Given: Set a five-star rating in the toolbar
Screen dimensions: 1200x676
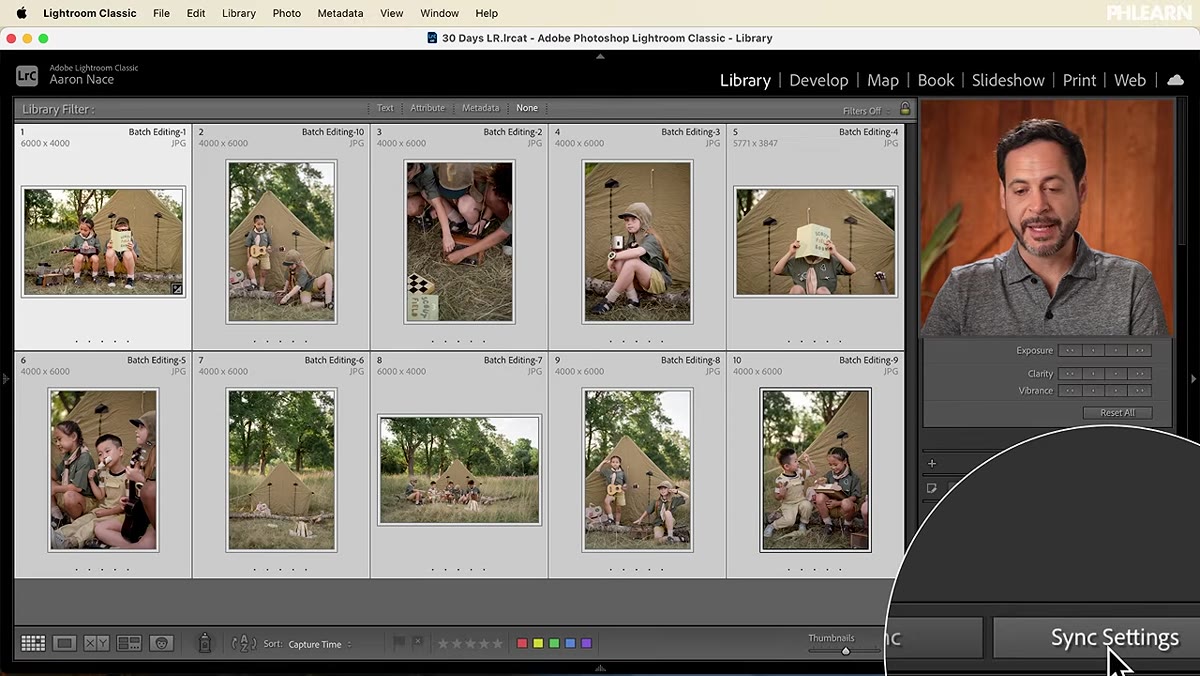Looking at the screenshot, I should [498, 644].
